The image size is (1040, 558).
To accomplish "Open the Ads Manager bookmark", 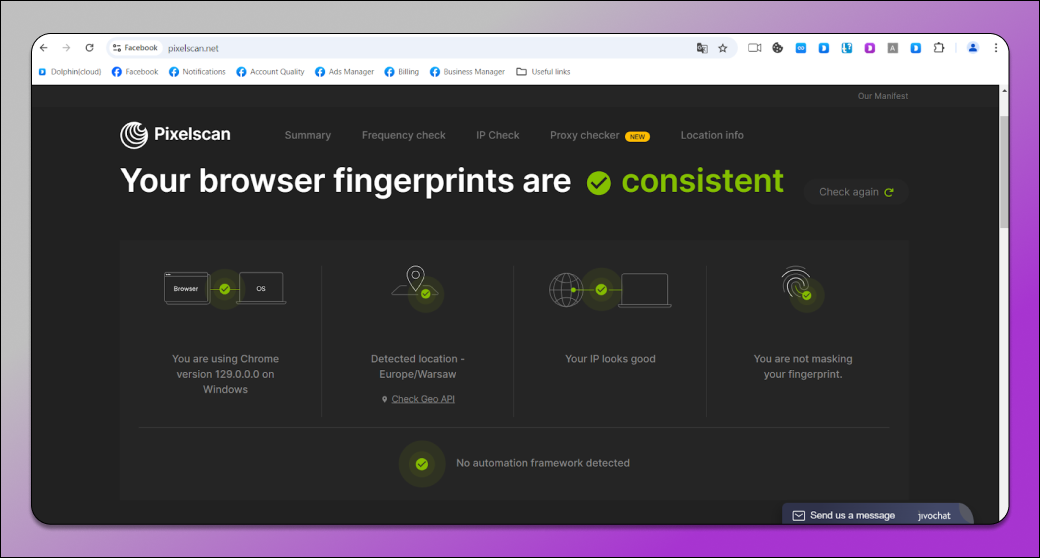I will (344, 72).
